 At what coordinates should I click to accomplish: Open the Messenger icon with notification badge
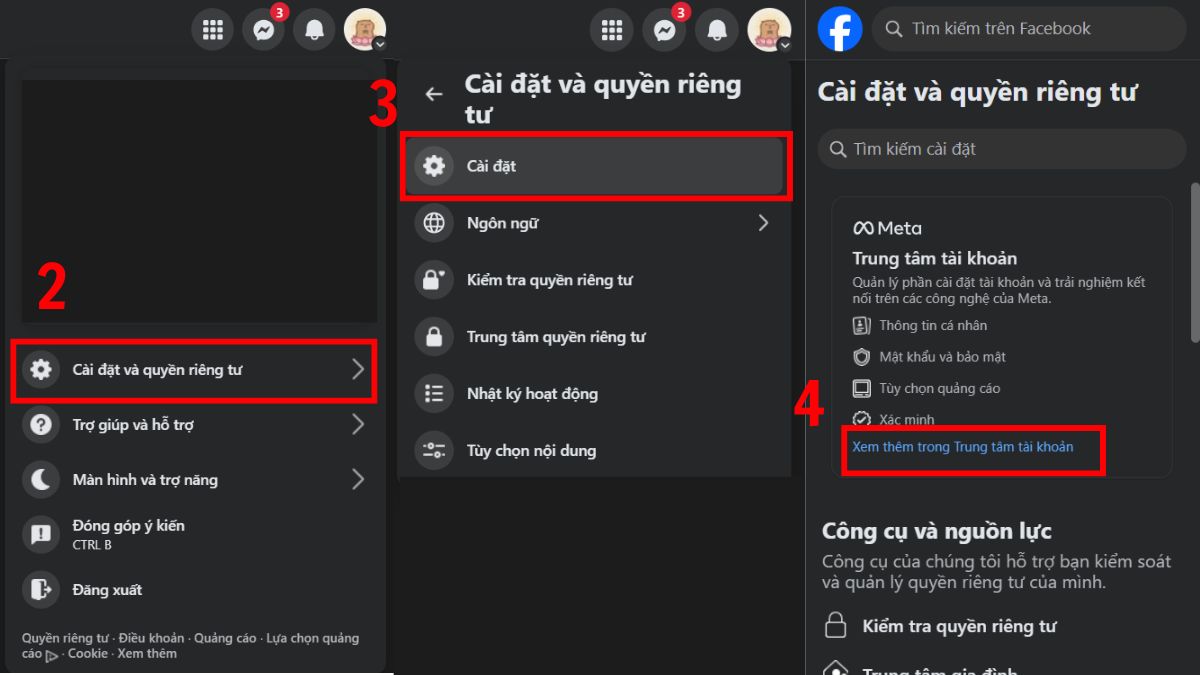263,29
